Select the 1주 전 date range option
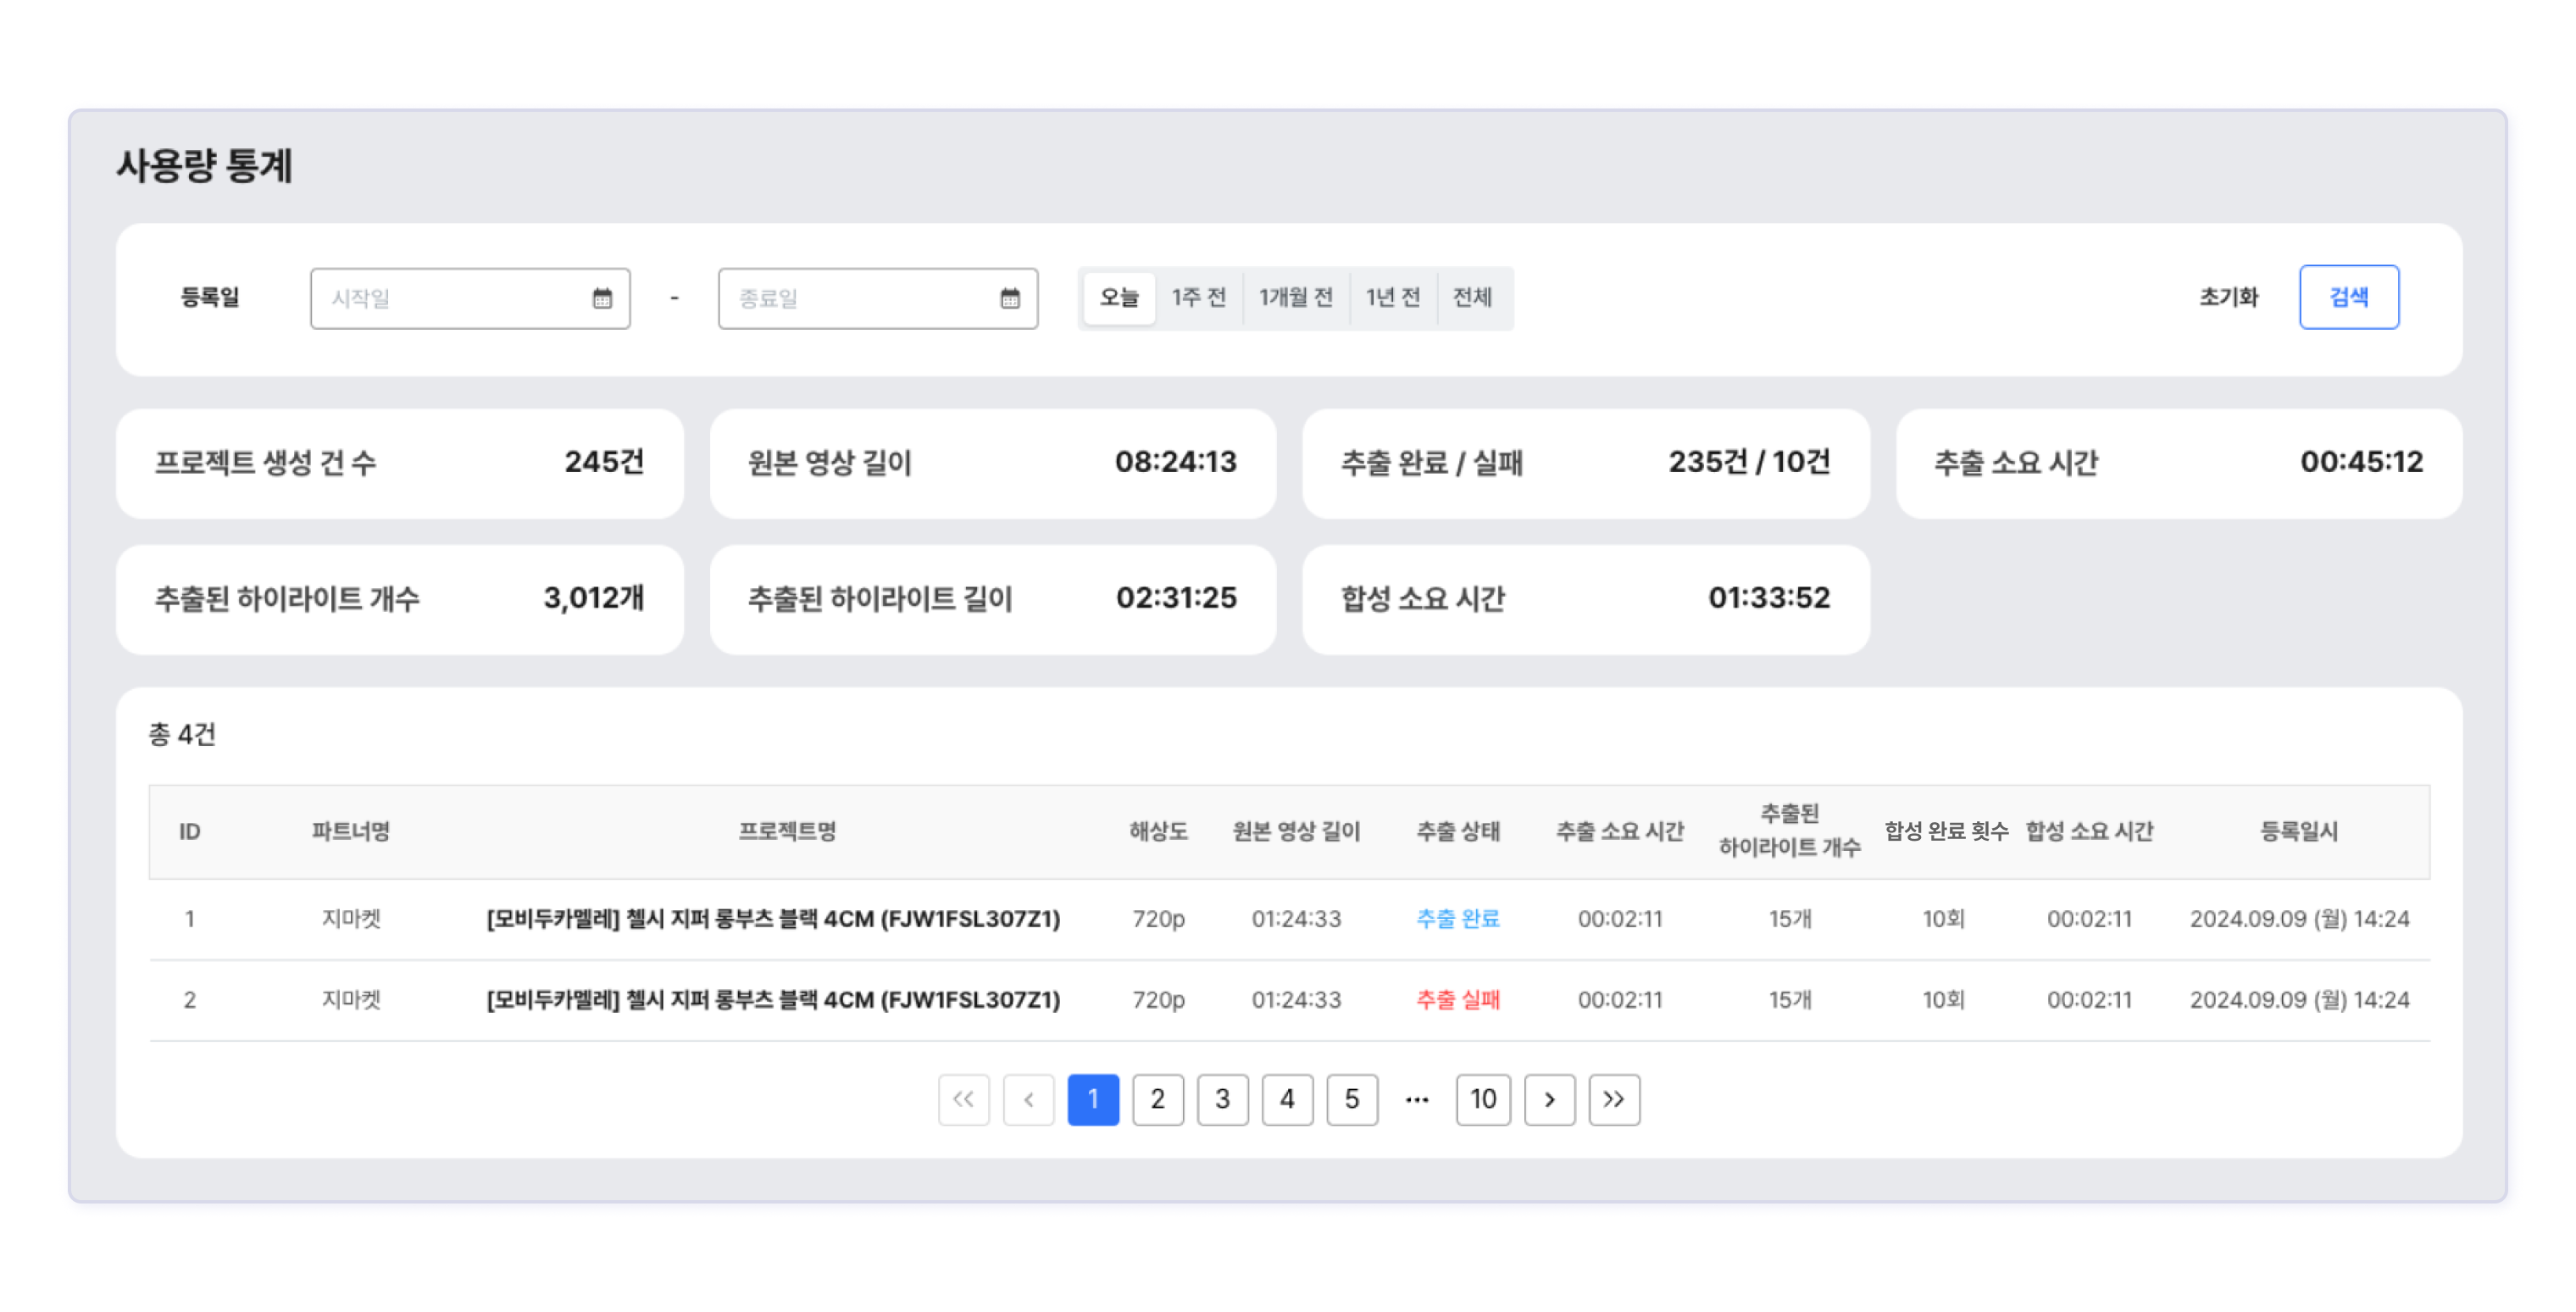The width and height of the screenshot is (2576, 1312). [x=1198, y=297]
